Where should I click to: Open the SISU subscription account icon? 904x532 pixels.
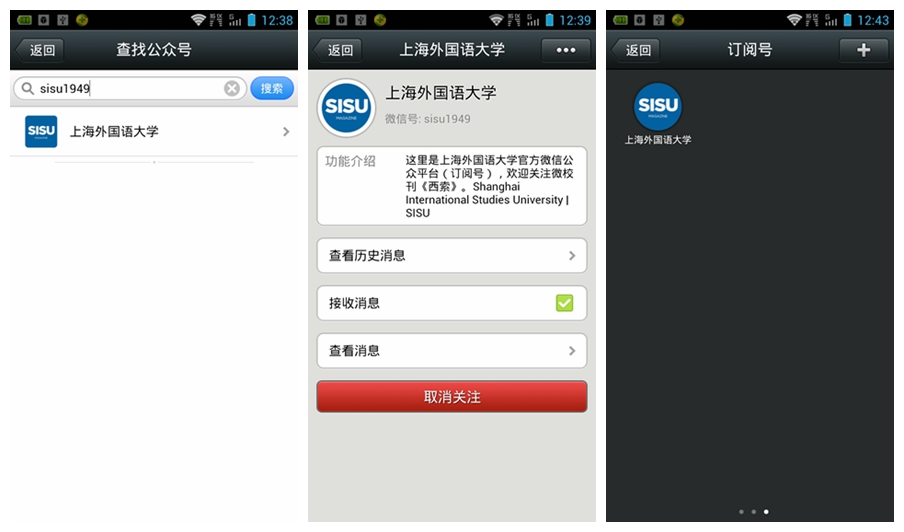click(x=658, y=107)
